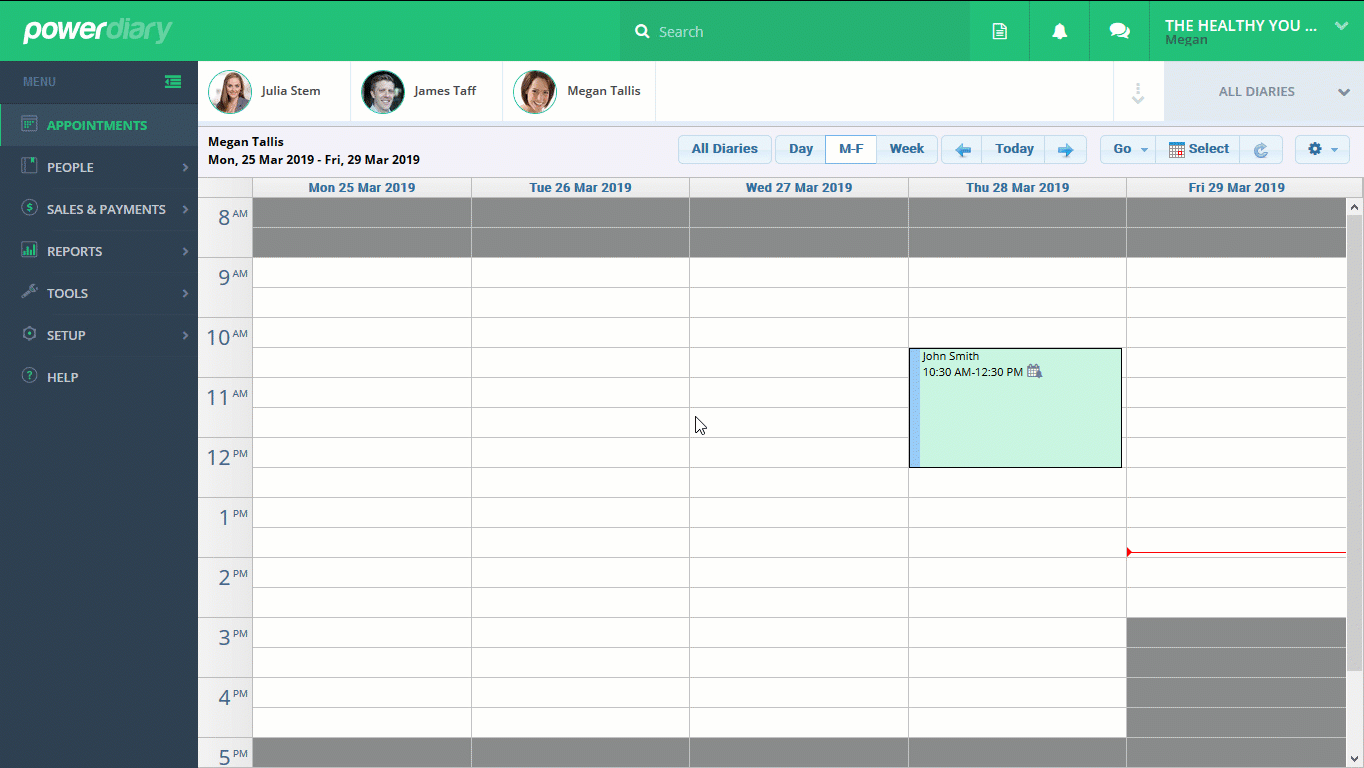Open Appointments in the sidebar
Image resolution: width=1364 pixels, height=768 pixels.
click(99, 125)
